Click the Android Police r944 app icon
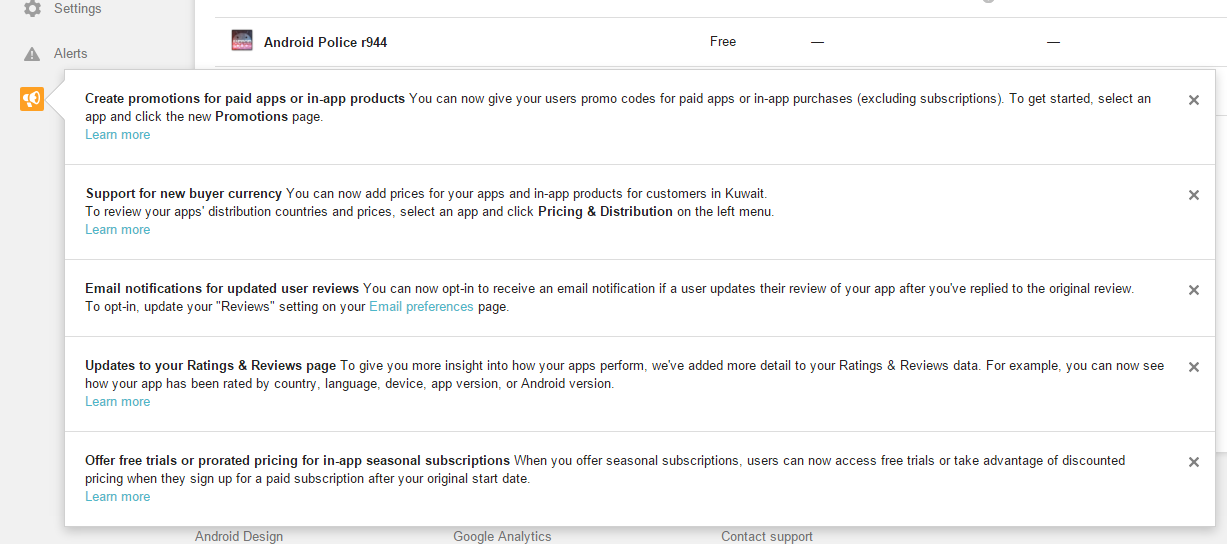This screenshot has width=1227, height=544. click(x=242, y=41)
